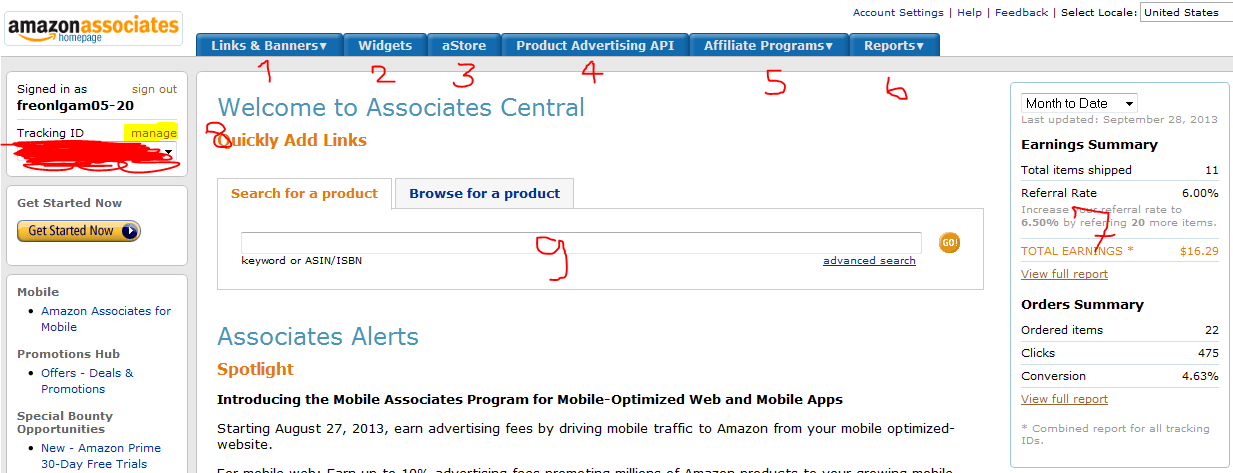
Task: Click the Amazon Associates homepage logo
Action: point(93,29)
